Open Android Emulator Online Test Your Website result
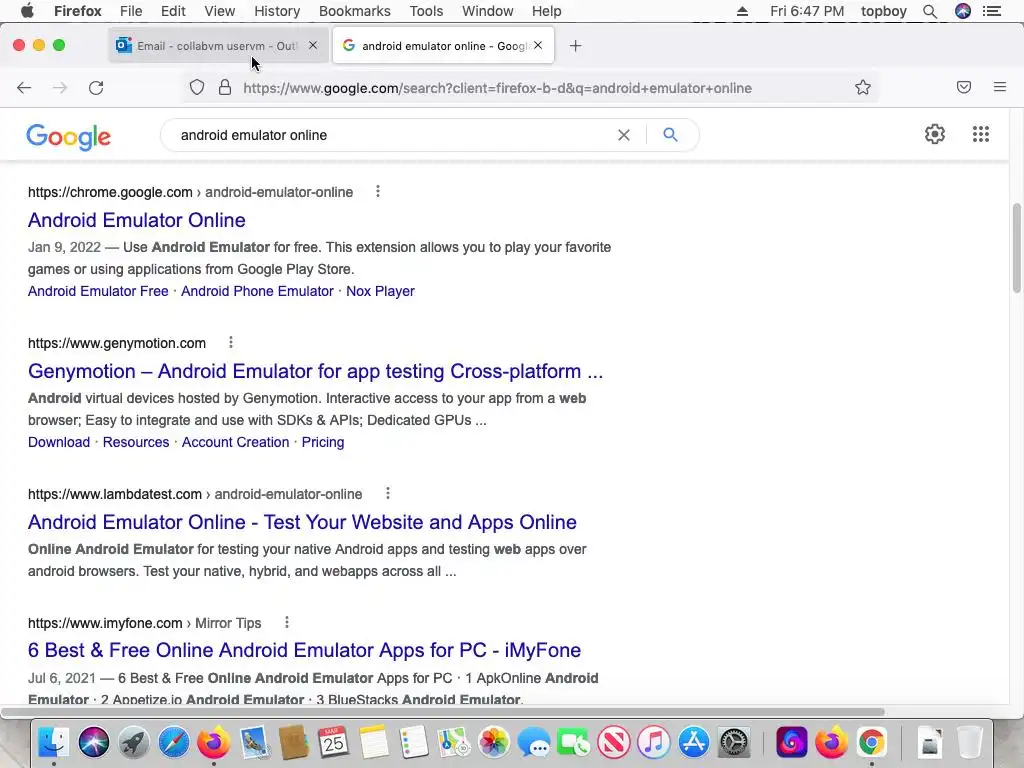Screen dimensions: 1024x768 (x=302, y=522)
